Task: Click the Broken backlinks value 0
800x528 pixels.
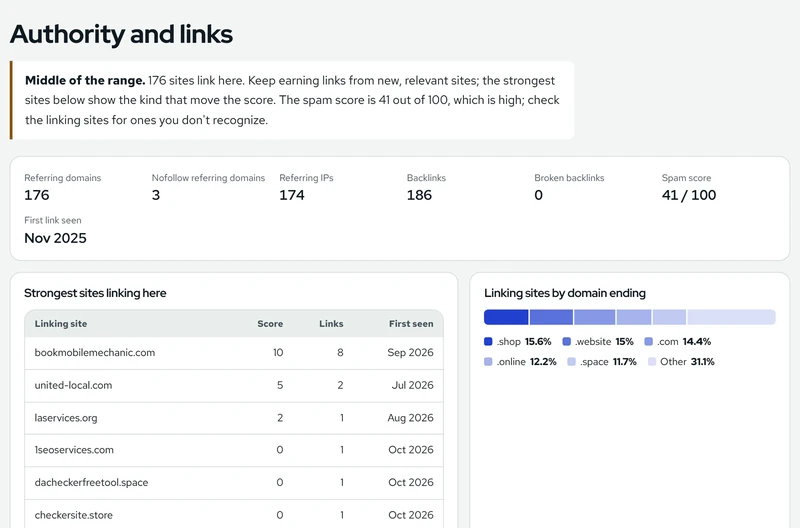Action: pyautogui.click(x=538, y=195)
